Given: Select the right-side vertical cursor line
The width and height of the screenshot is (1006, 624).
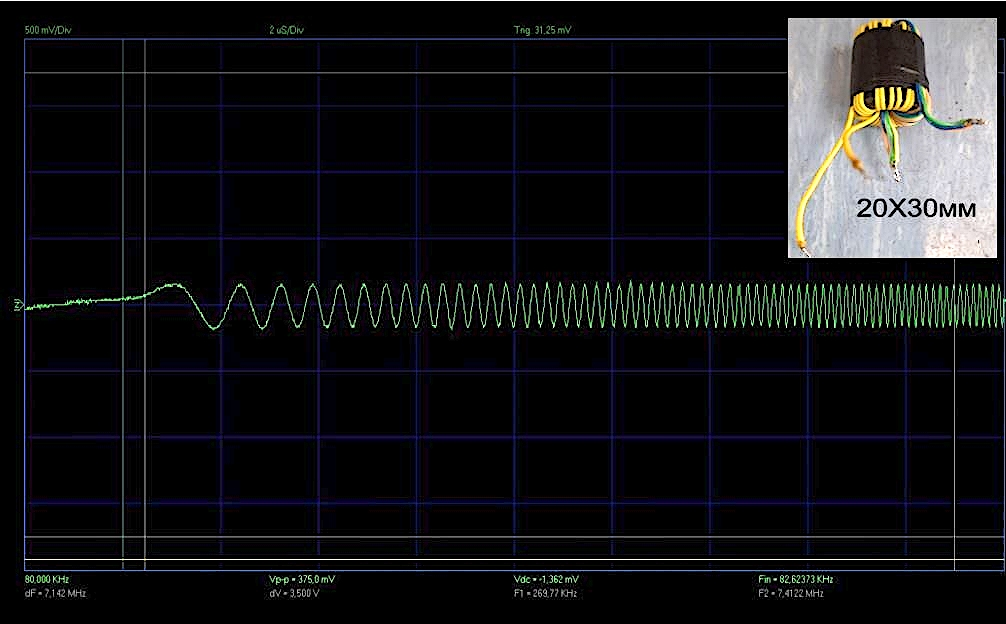Looking at the screenshot, I should [x=955, y=400].
